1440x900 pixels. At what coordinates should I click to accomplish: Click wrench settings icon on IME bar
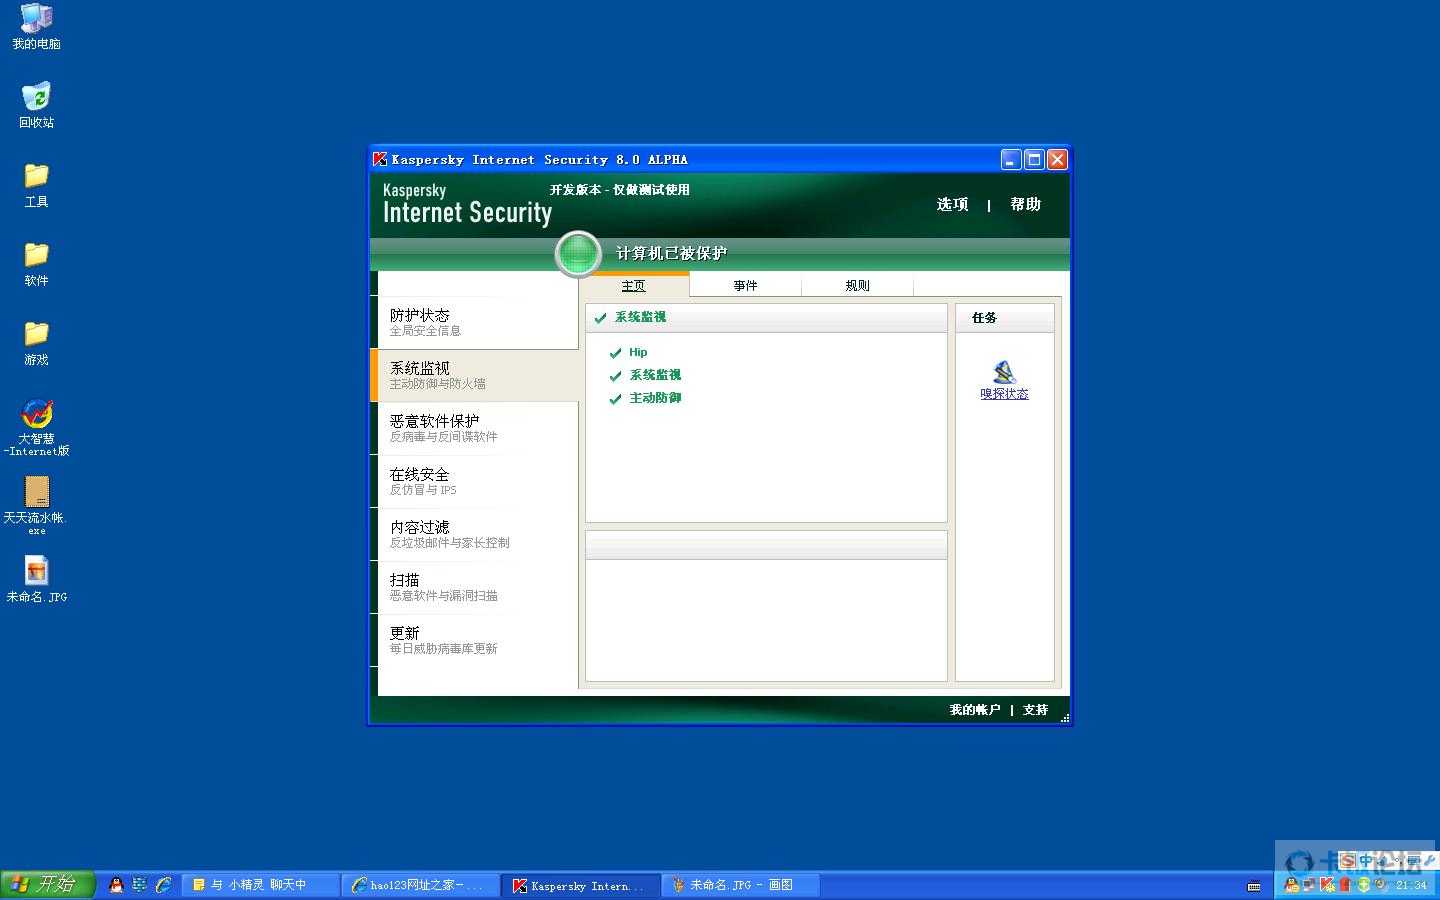pos(1429,860)
